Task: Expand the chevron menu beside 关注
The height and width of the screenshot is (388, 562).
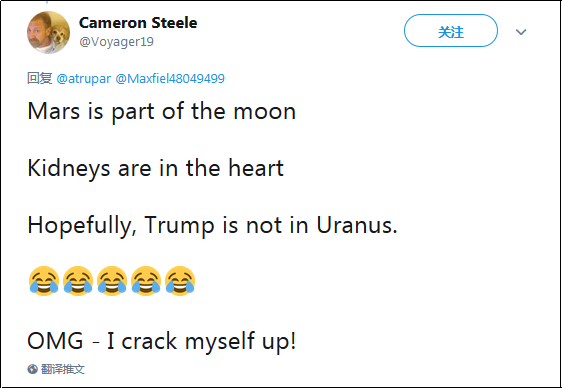Action: click(x=521, y=32)
